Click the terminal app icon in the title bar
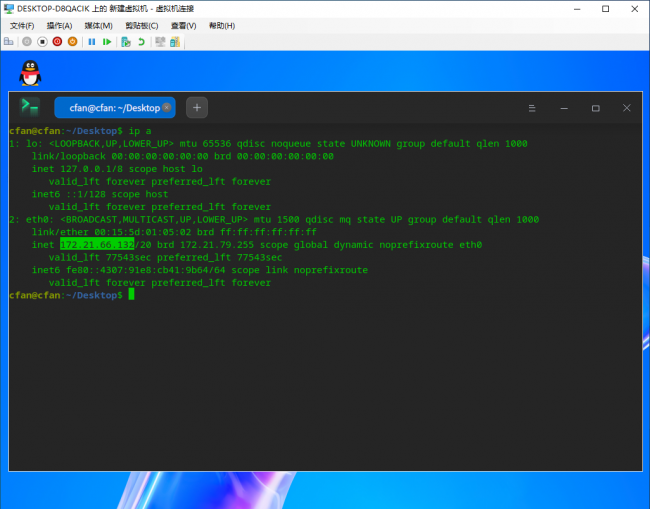Viewport: 650px width, 509px height. click(x=30, y=107)
